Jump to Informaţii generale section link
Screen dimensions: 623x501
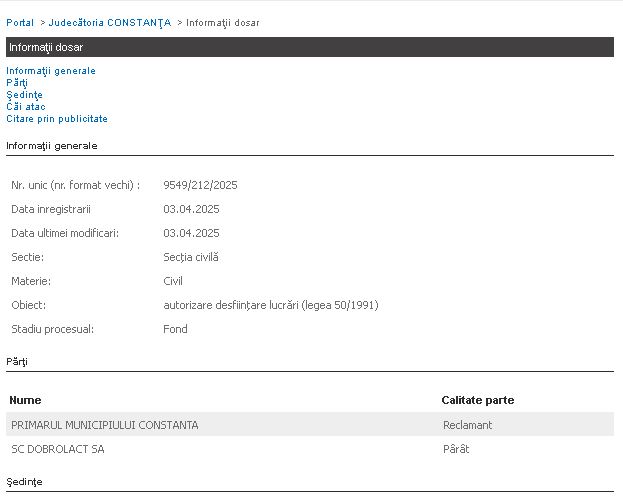click(x=51, y=71)
